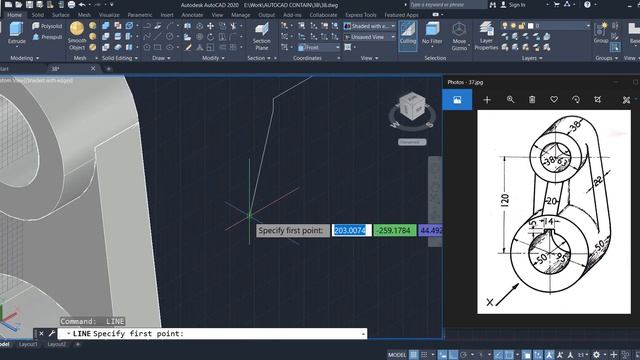Switch to the Visualize ribbon tab
This screenshot has height=360, width=640.
(x=109, y=15)
